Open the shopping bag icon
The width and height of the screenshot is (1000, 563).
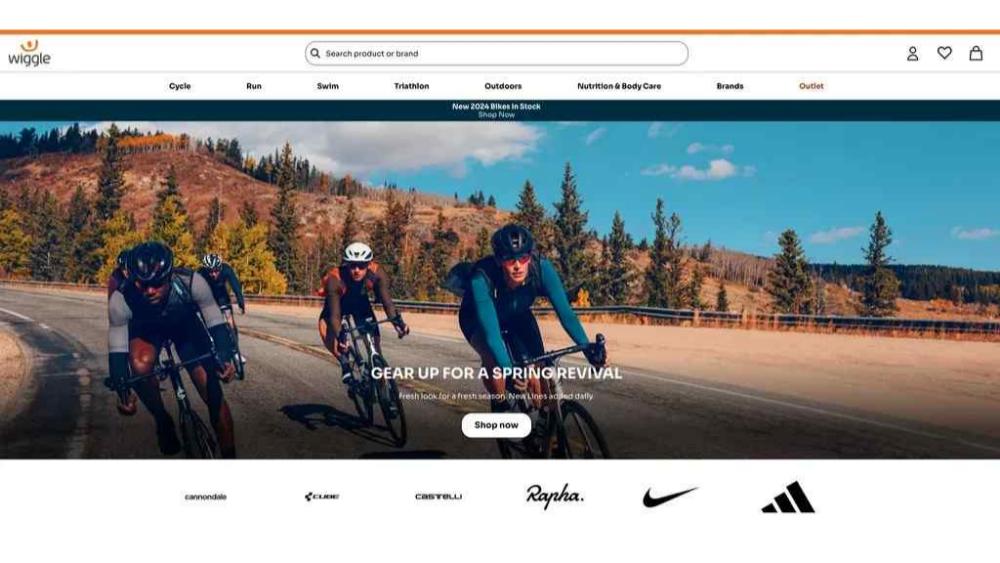tap(976, 53)
